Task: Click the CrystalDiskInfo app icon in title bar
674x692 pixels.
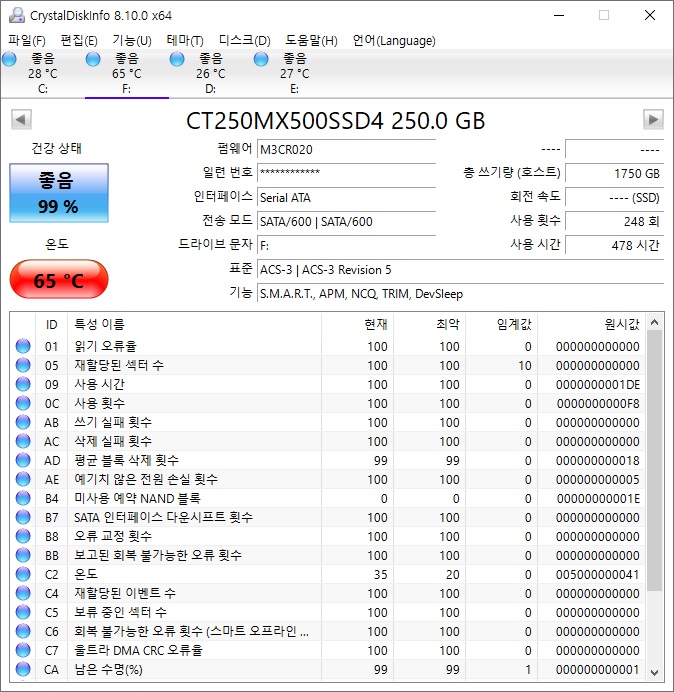Action: coord(17,15)
